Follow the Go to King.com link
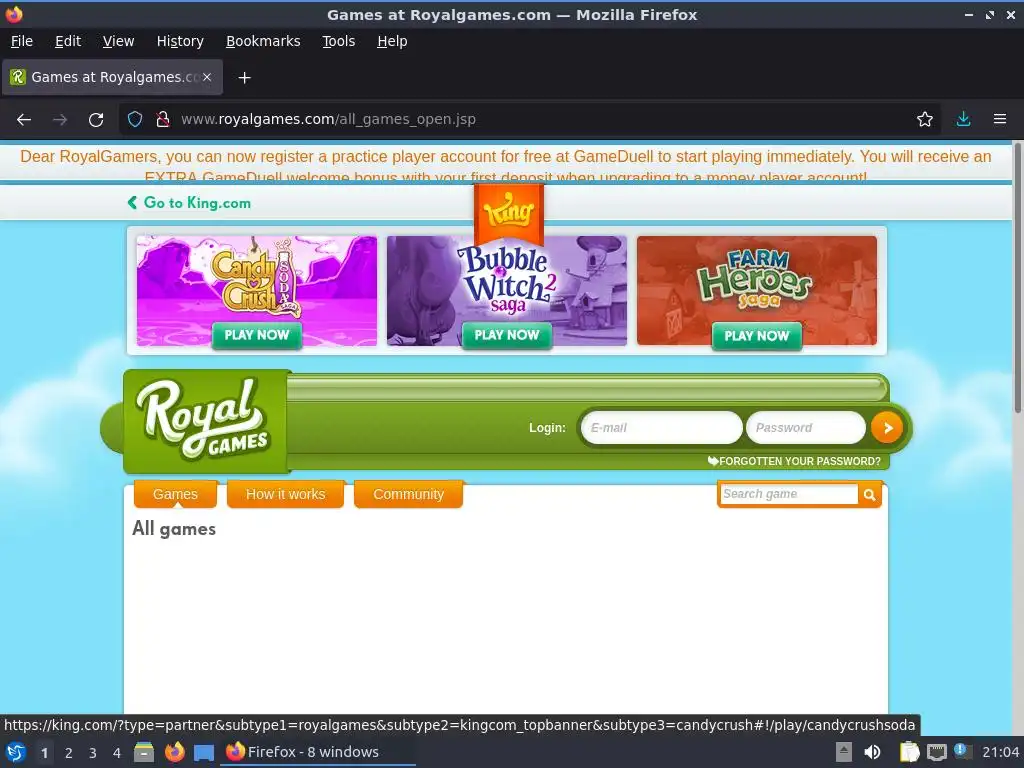 click(189, 203)
